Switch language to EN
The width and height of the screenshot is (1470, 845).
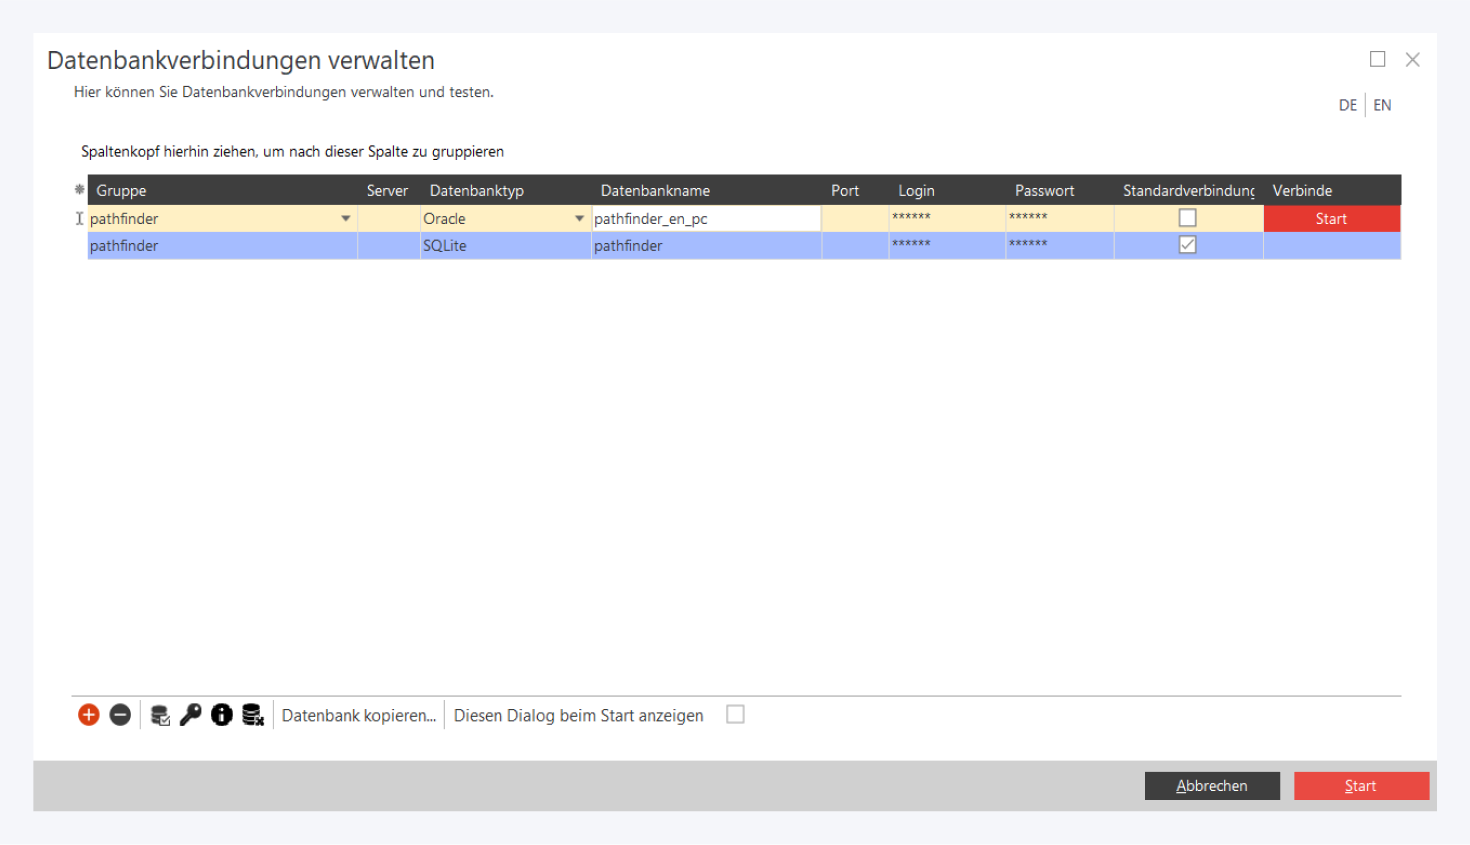1383,104
